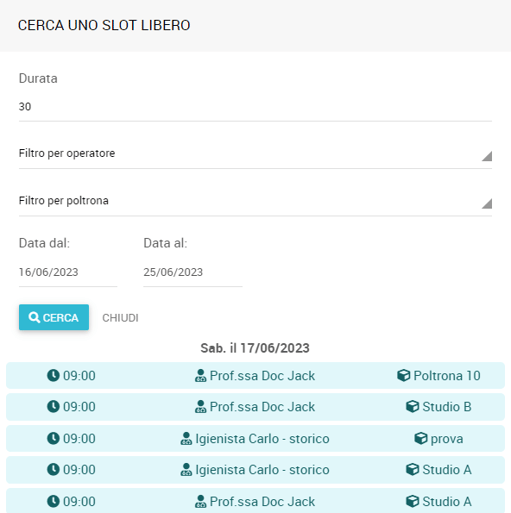Expand the Filtro per operatore dropdown arrow

click(487, 156)
